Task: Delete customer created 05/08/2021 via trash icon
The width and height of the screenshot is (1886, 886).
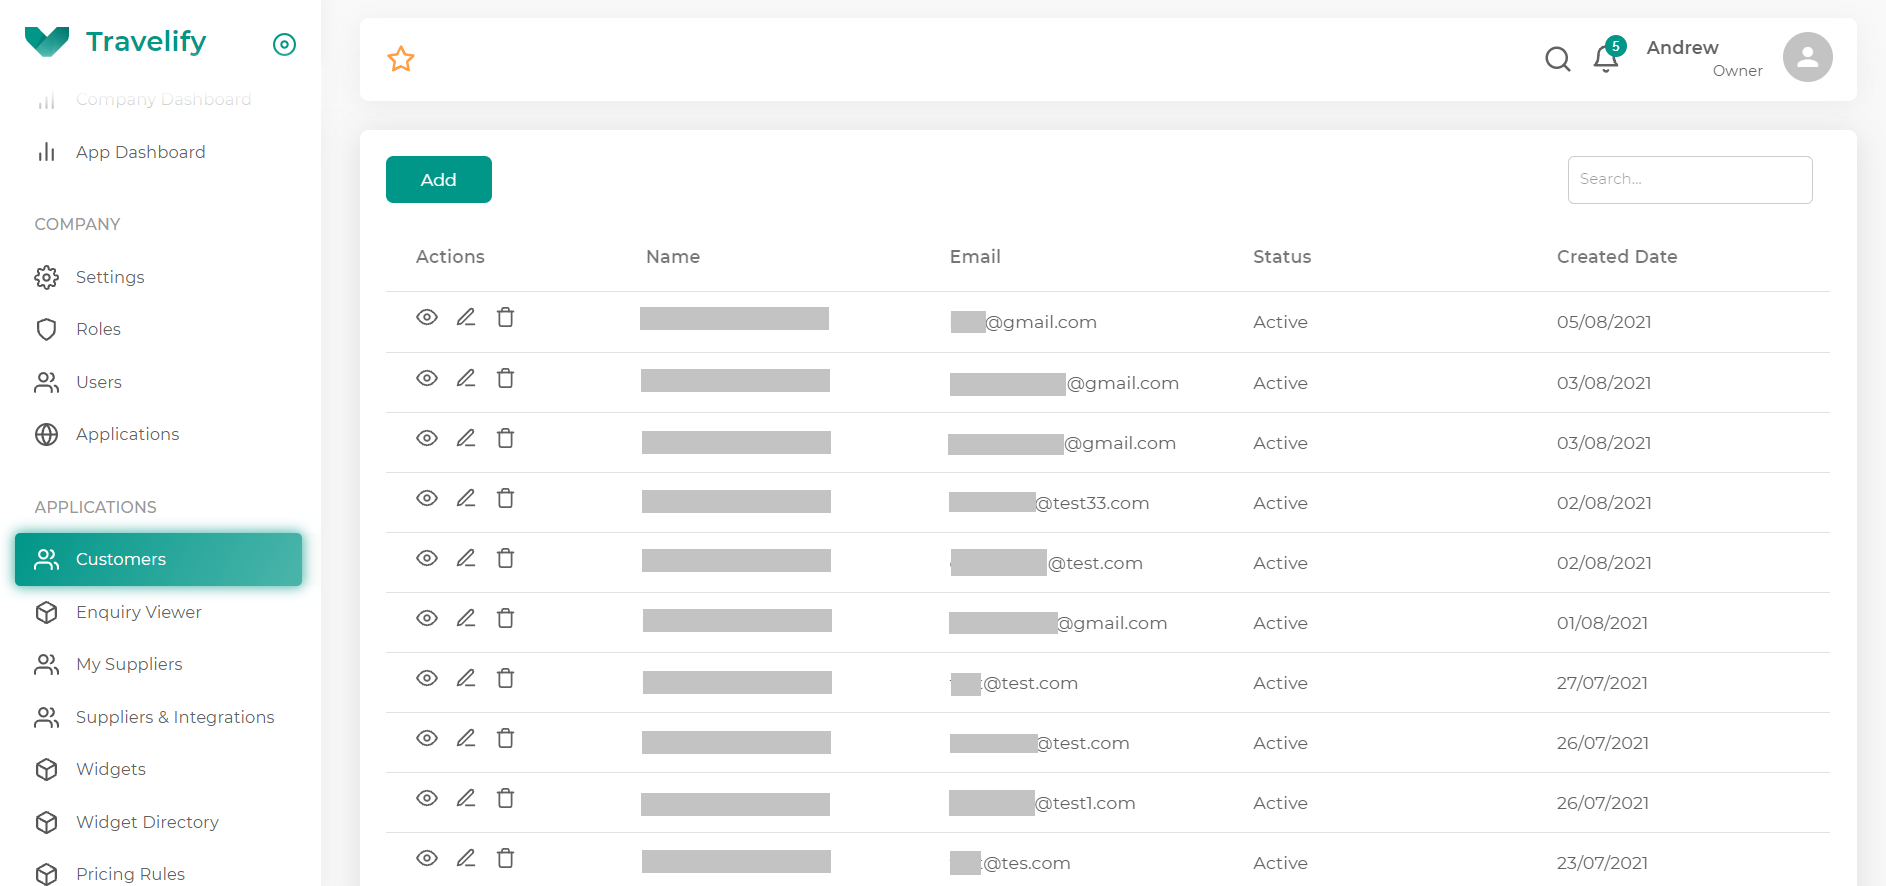Action: coord(506,317)
